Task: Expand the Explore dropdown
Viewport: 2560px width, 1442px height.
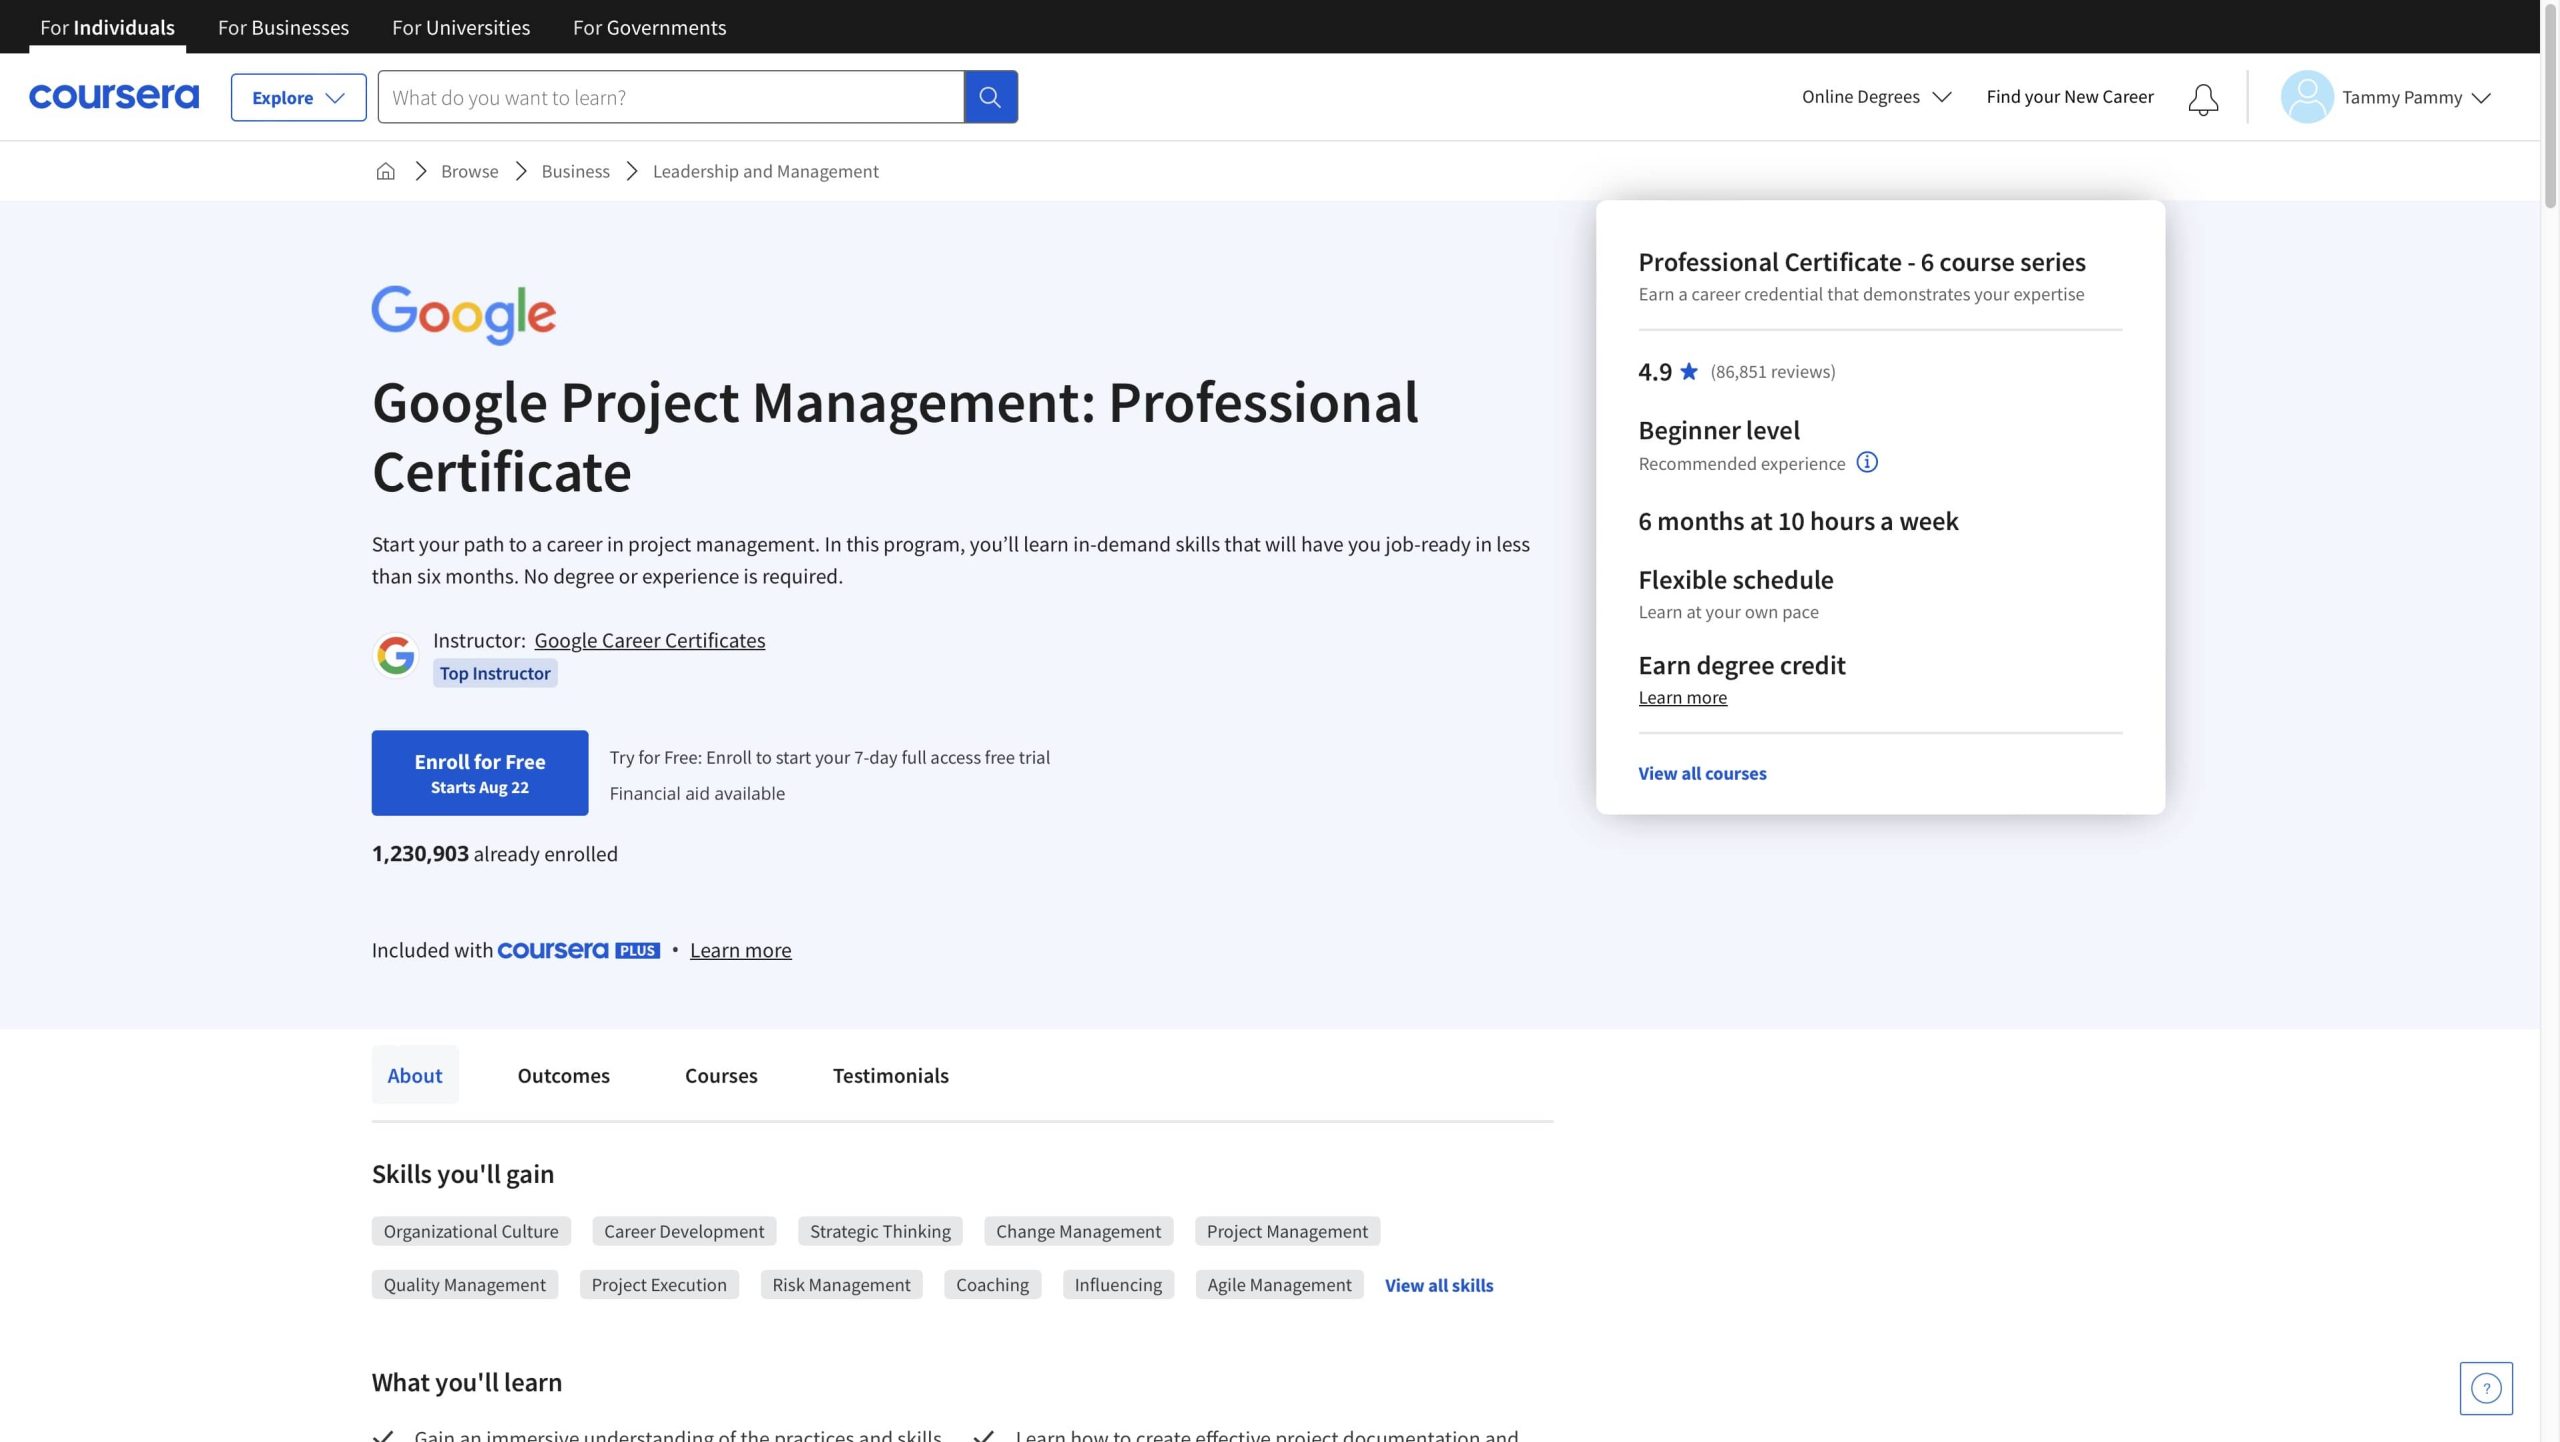Action: point(298,97)
